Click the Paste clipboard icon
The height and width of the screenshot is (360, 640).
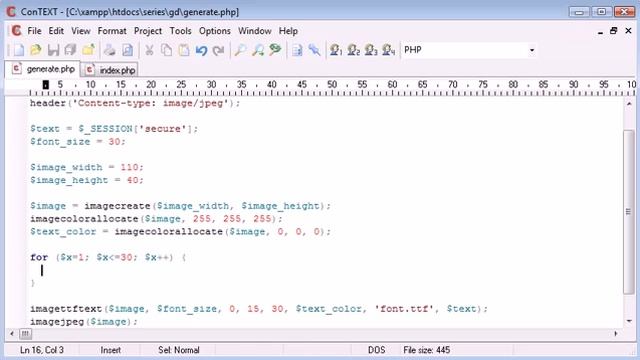tap(184, 50)
